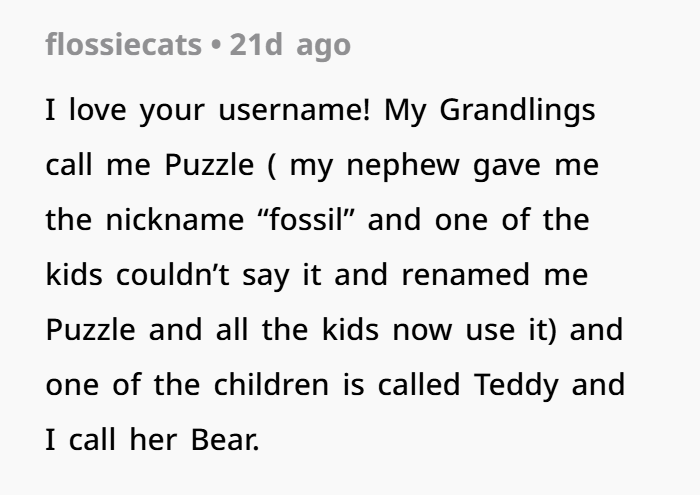Click the word love in first line

[98, 110]
